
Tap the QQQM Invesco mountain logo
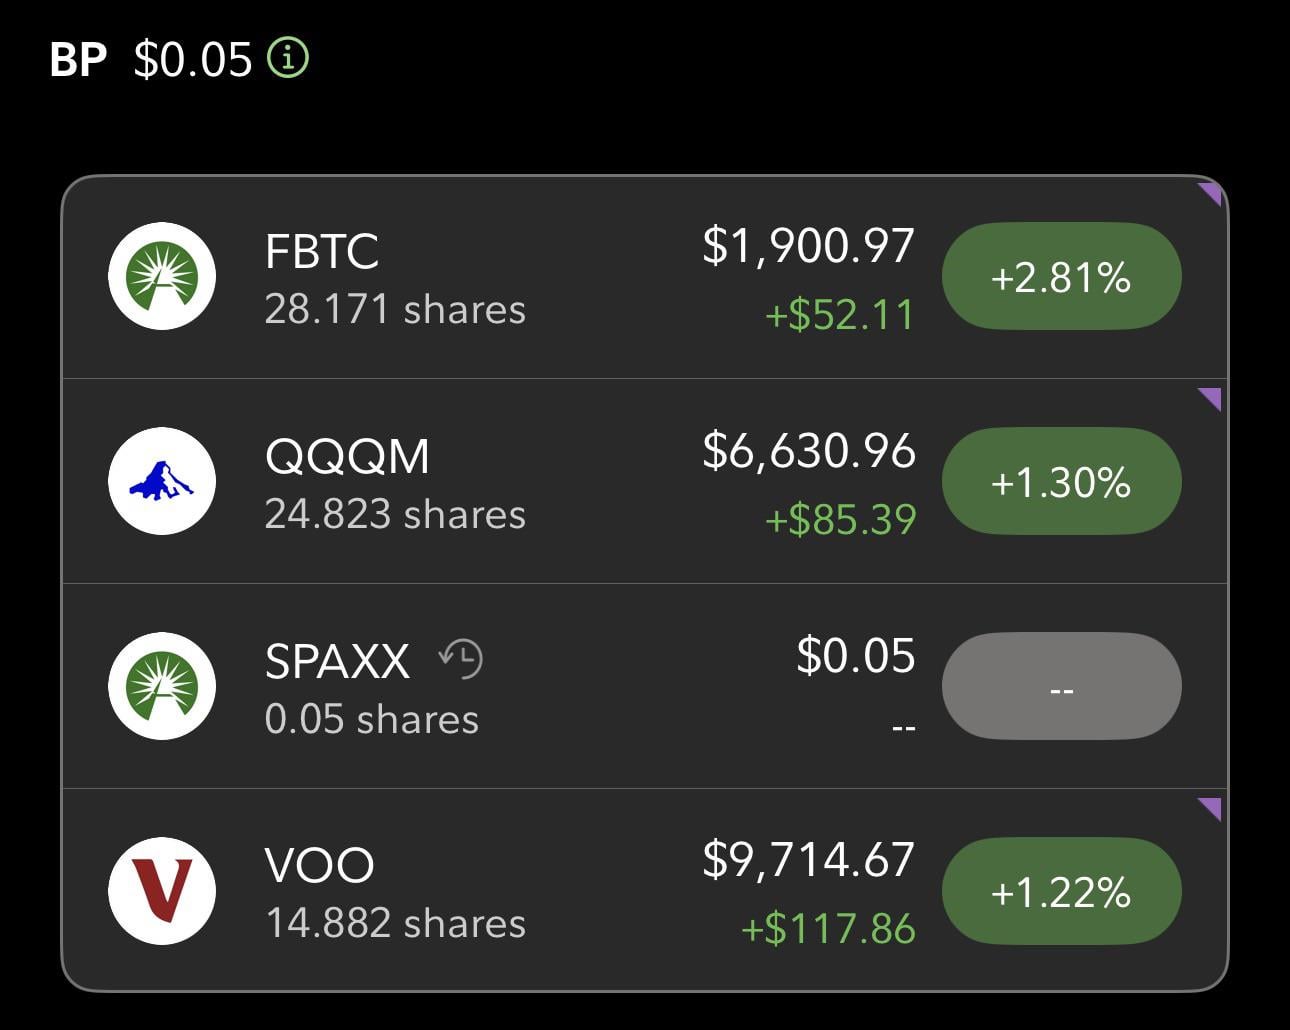click(162, 481)
